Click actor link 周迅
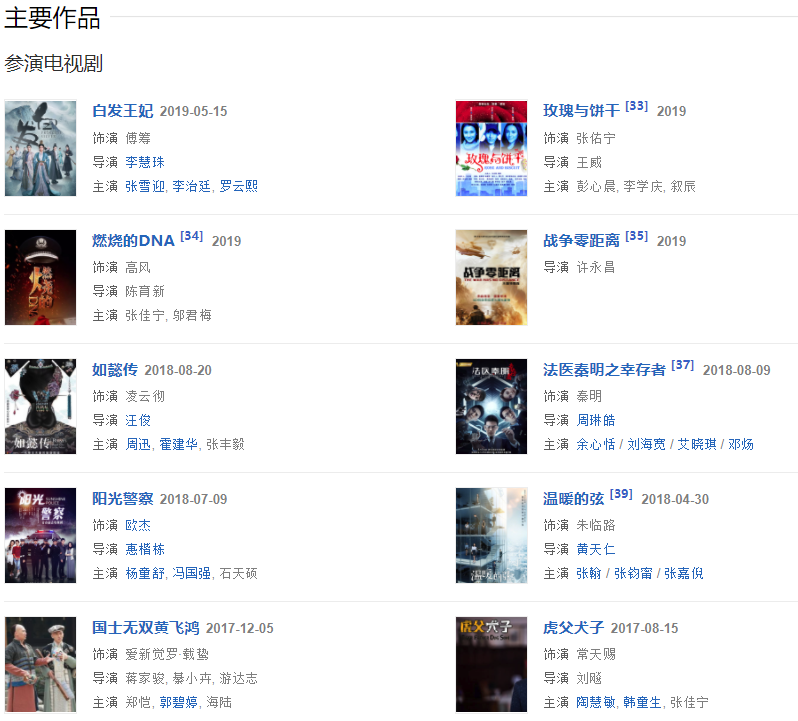Screen dimensions: 798x721 coord(138,444)
